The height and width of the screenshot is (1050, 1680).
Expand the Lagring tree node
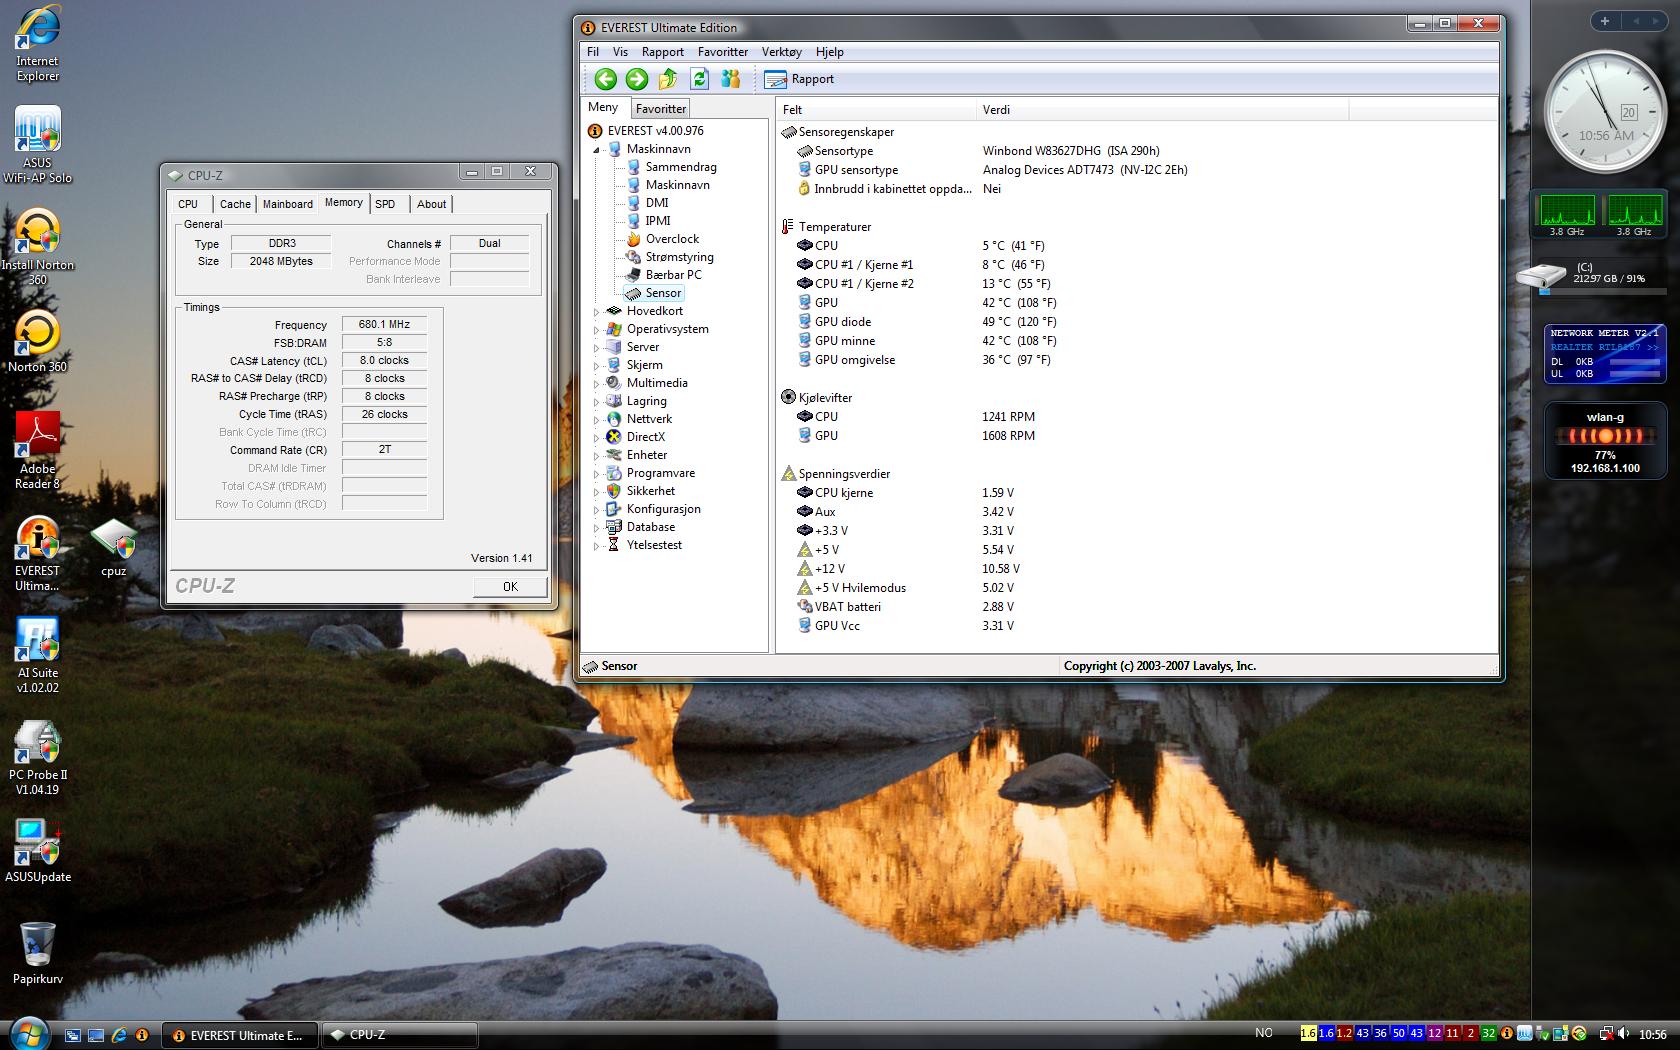(x=597, y=401)
